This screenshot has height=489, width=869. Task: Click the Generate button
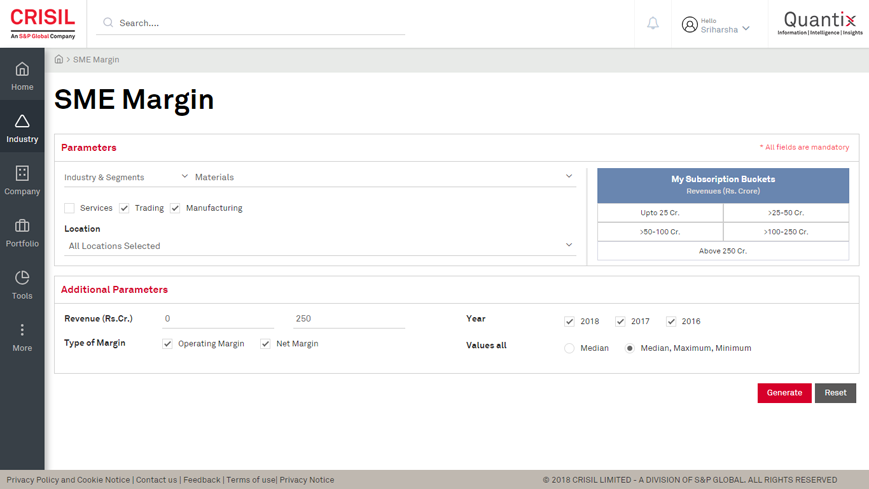pos(784,393)
